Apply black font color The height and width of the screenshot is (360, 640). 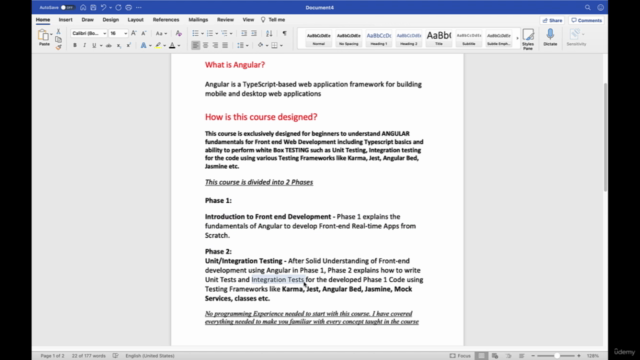tap(172, 45)
